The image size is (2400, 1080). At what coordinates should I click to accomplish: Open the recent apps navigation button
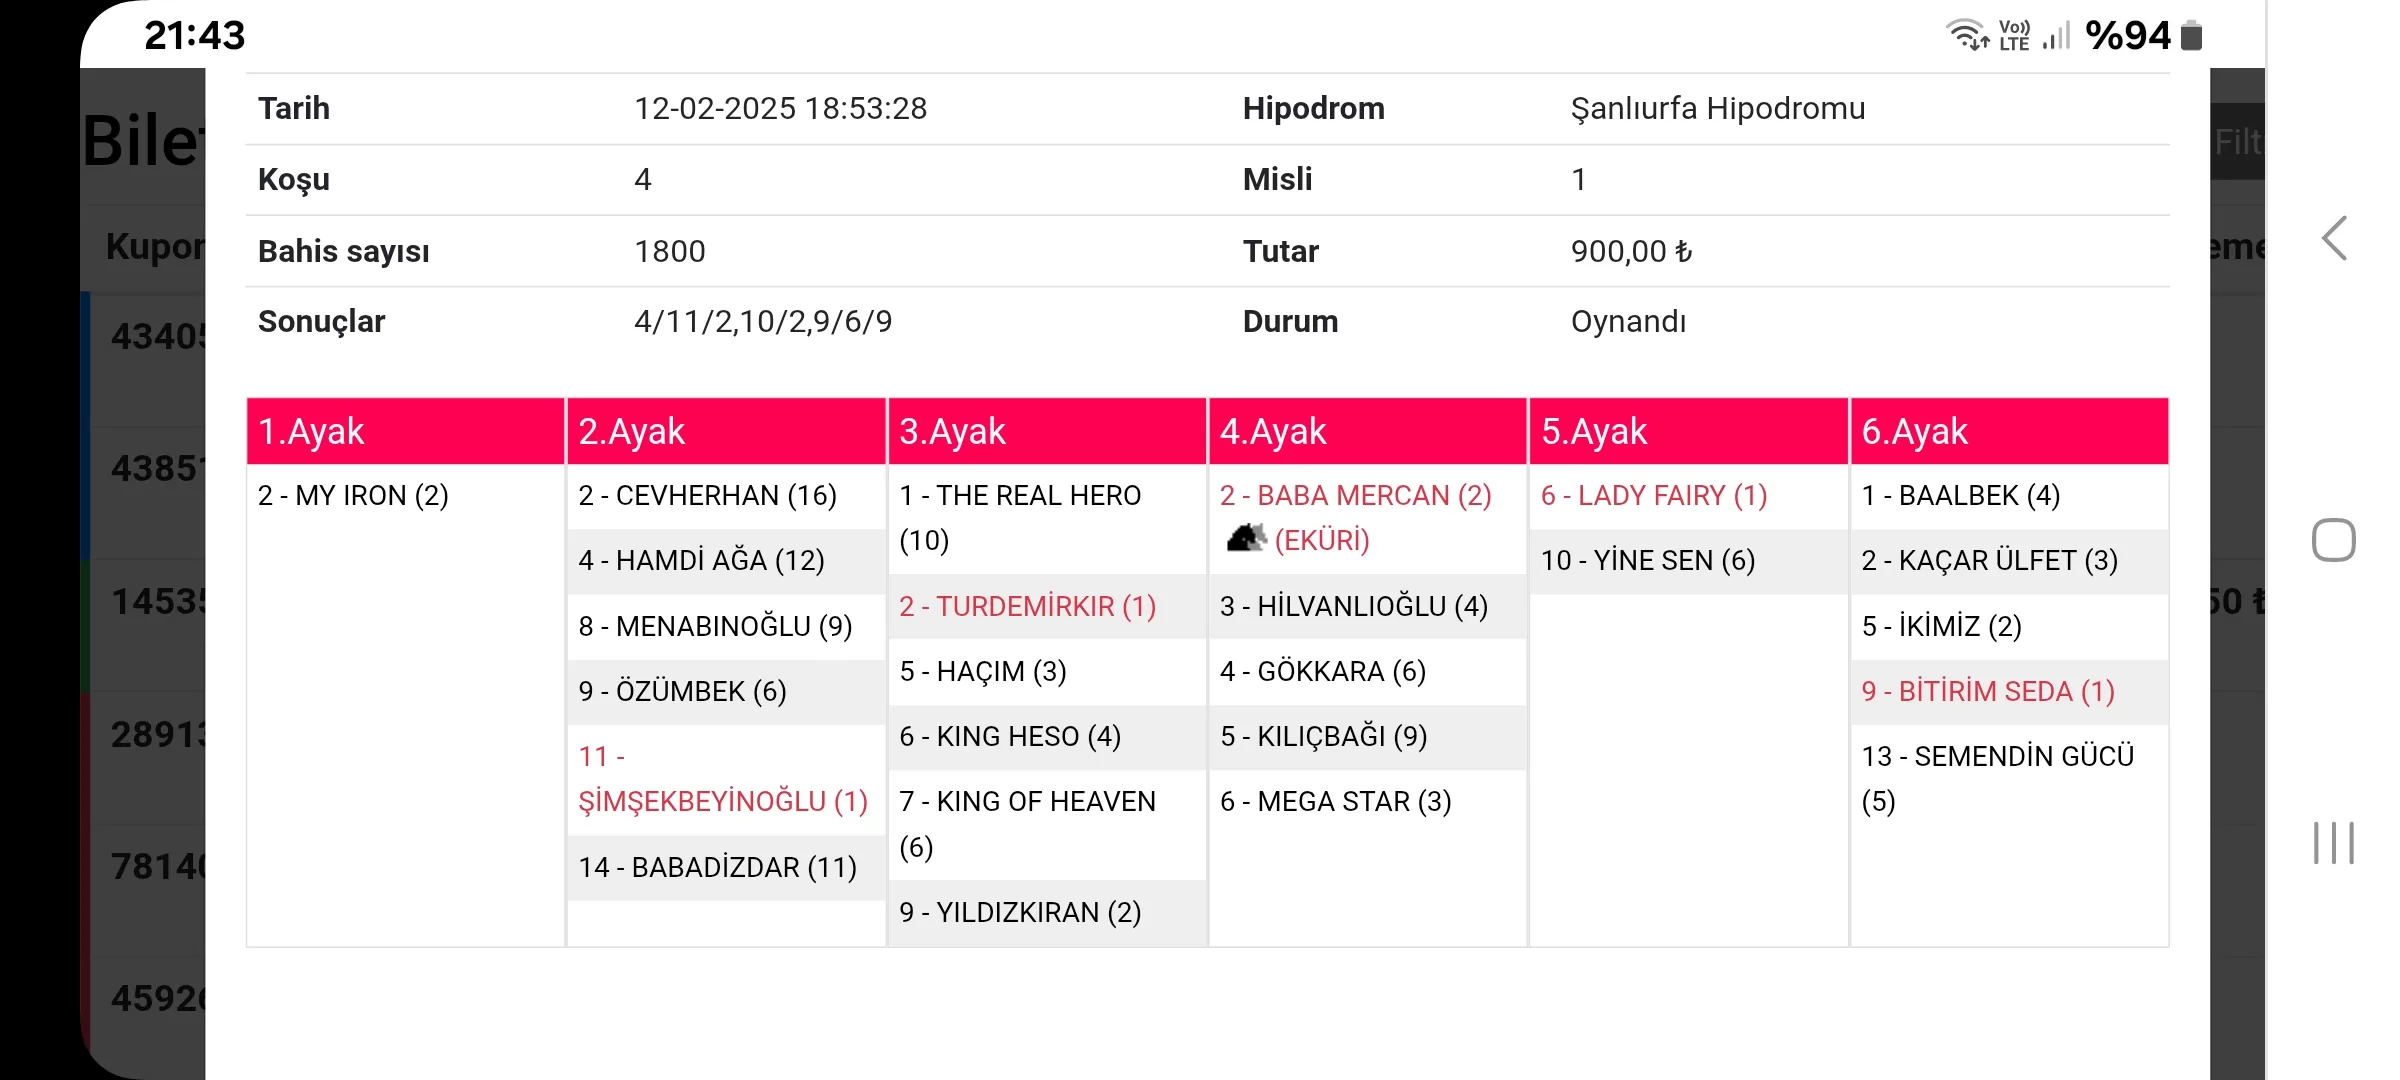pos(2333,843)
